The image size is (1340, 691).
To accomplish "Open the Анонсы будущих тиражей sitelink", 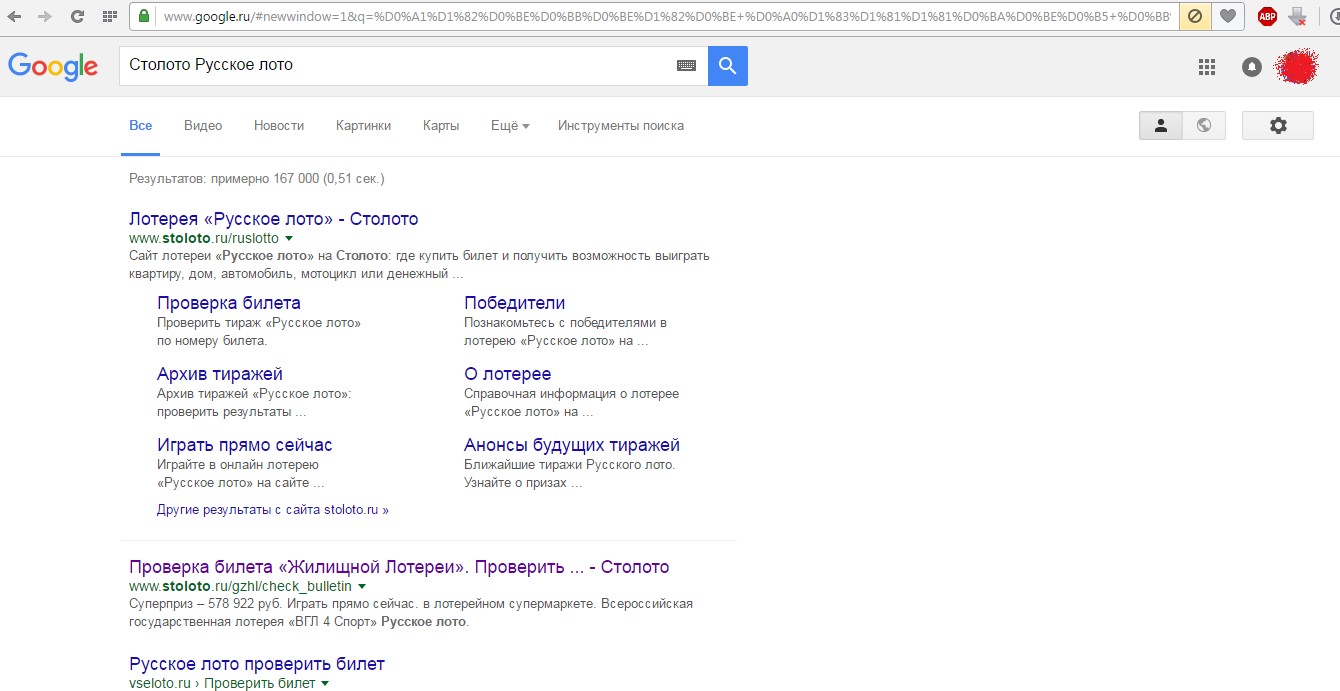I will pos(572,445).
